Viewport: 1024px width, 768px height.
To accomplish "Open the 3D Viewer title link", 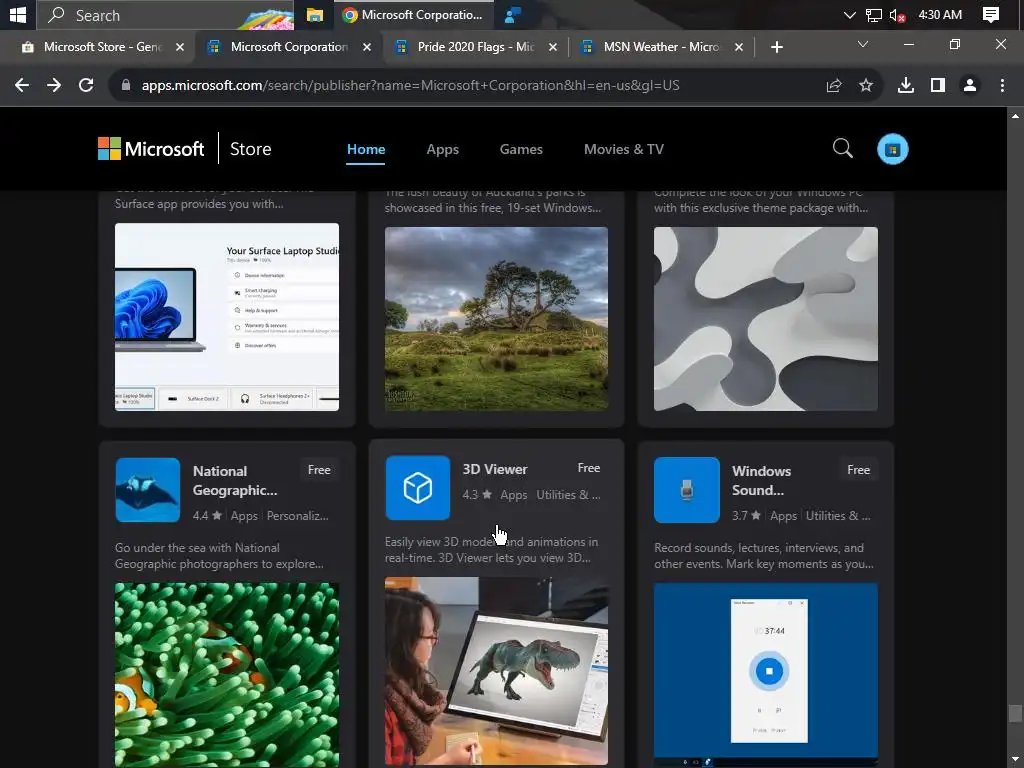I will (495, 469).
